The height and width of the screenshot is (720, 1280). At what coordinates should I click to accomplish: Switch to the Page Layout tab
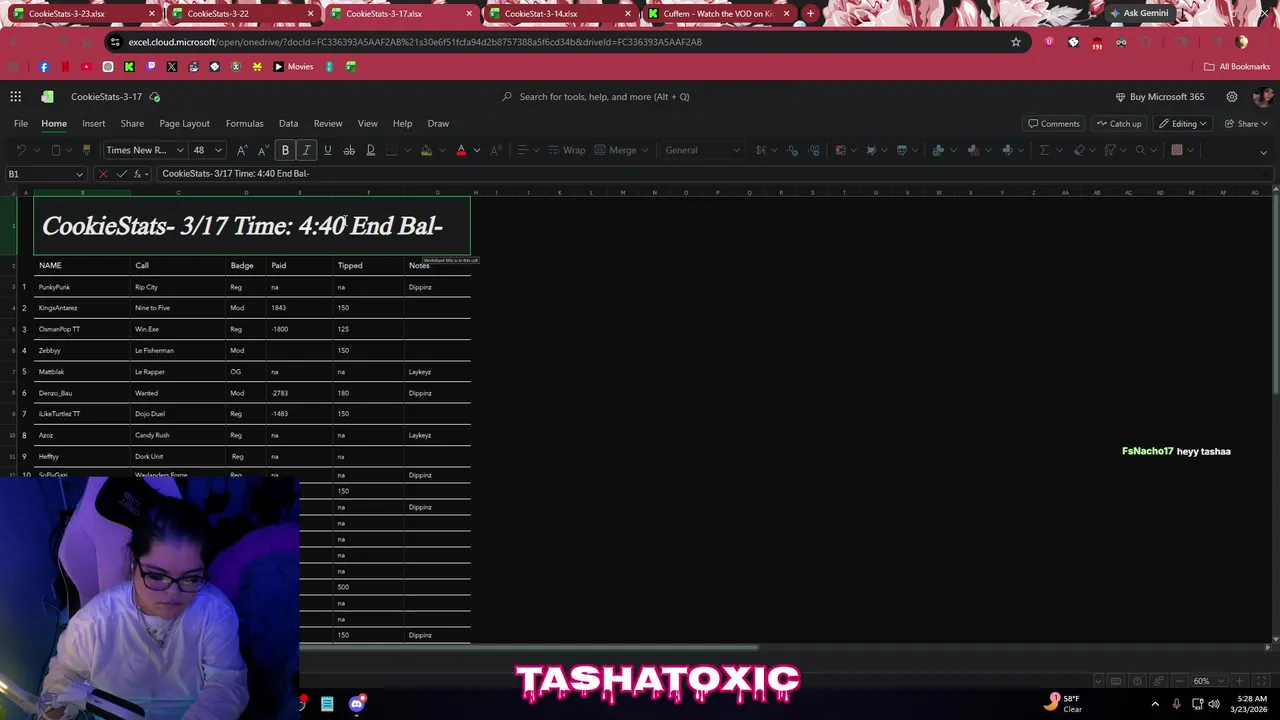[184, 124]
